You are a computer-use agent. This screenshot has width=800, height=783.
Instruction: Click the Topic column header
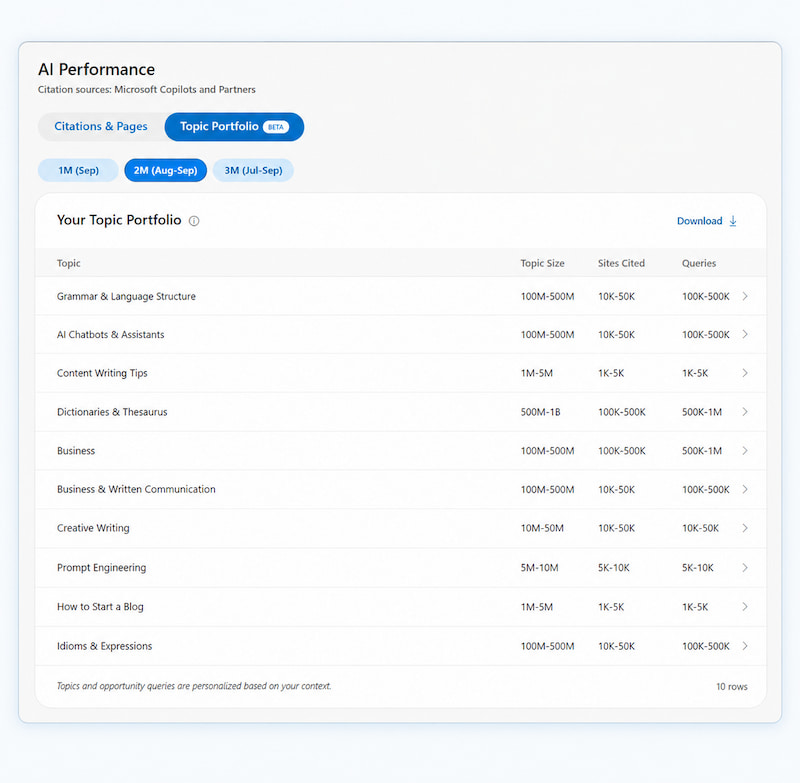tap(68, 263)
